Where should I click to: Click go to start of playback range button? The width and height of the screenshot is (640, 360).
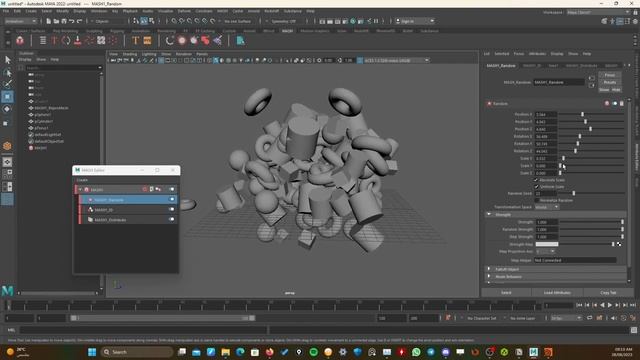(579, 305)
